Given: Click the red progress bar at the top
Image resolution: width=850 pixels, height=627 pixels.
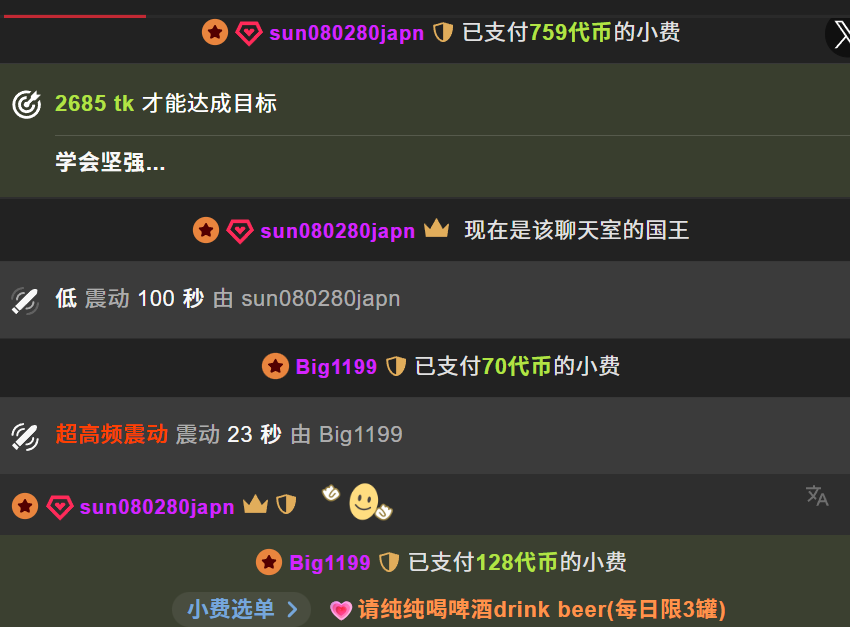Looking at the screenshot, I should [x=75, y=16].
